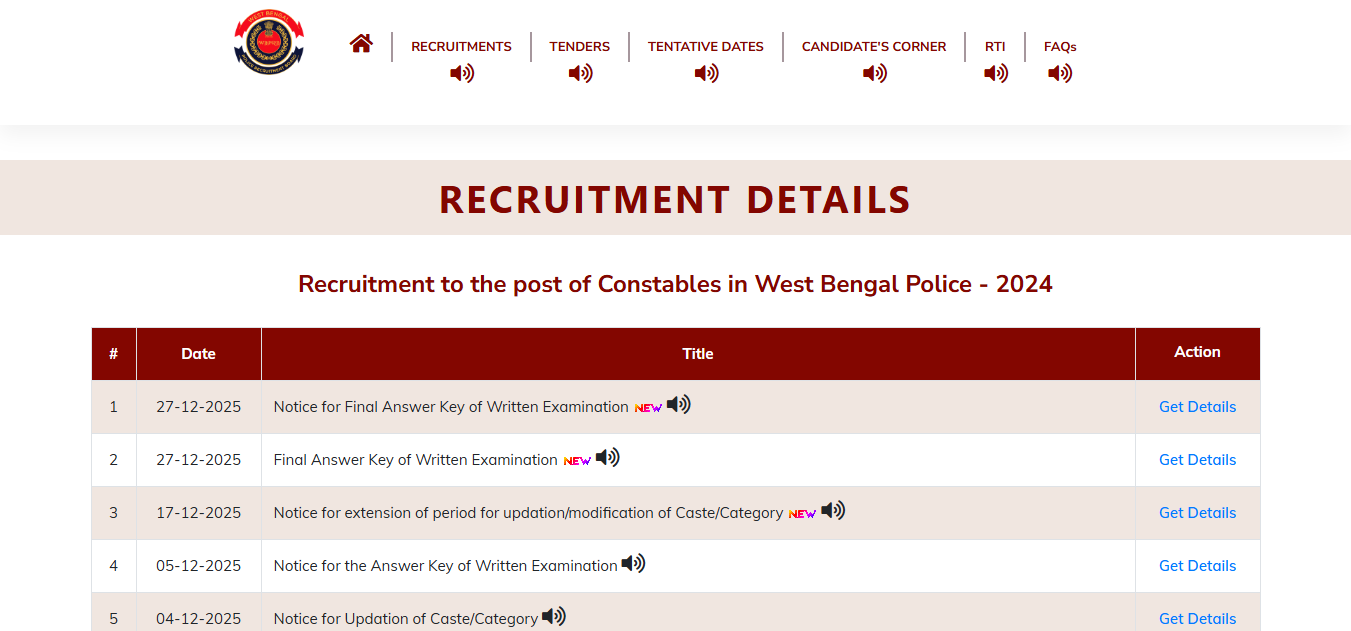Screen dimensions: 1351x631
Task: Play audio under the RTI menu
Action: [995, 73]
